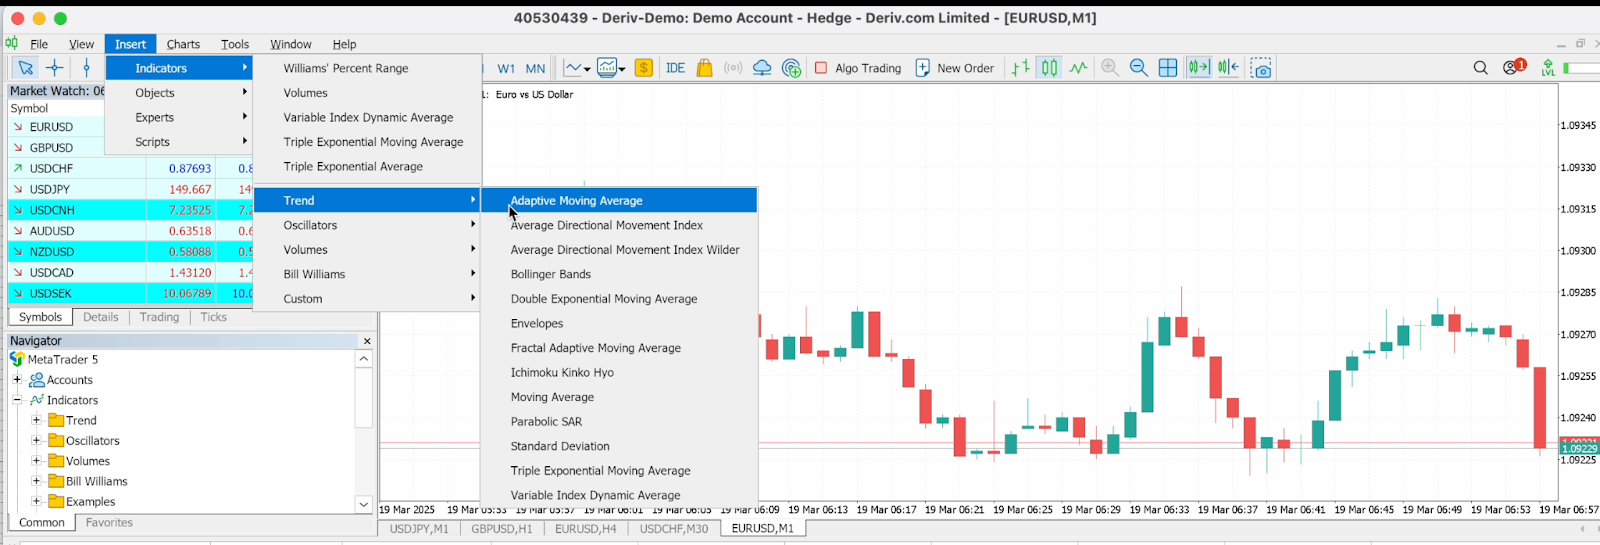Toggle chart auto scroll
This screenshot has height=545, width=1600.
click(x=1198, y=68)
